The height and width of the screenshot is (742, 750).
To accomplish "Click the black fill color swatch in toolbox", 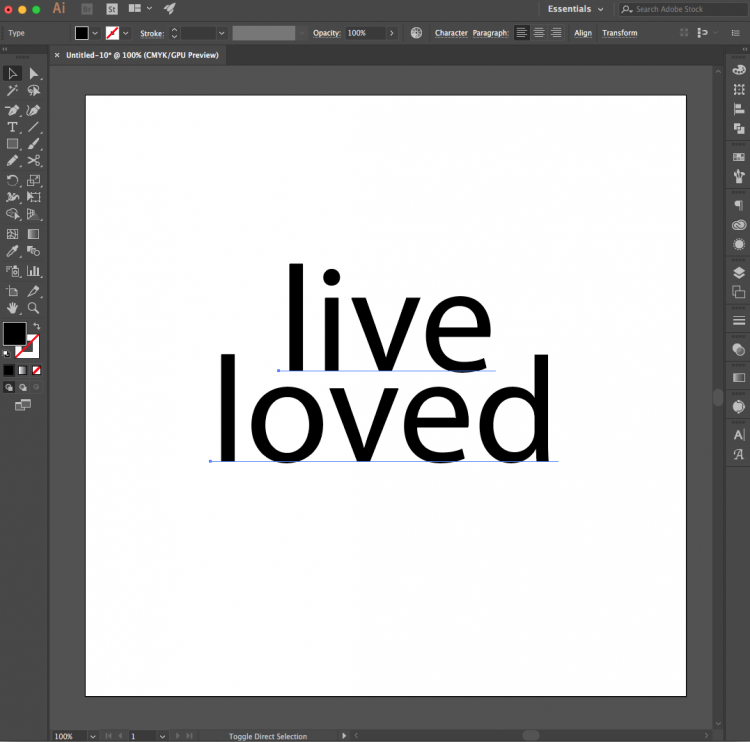I will click(14, 333).
